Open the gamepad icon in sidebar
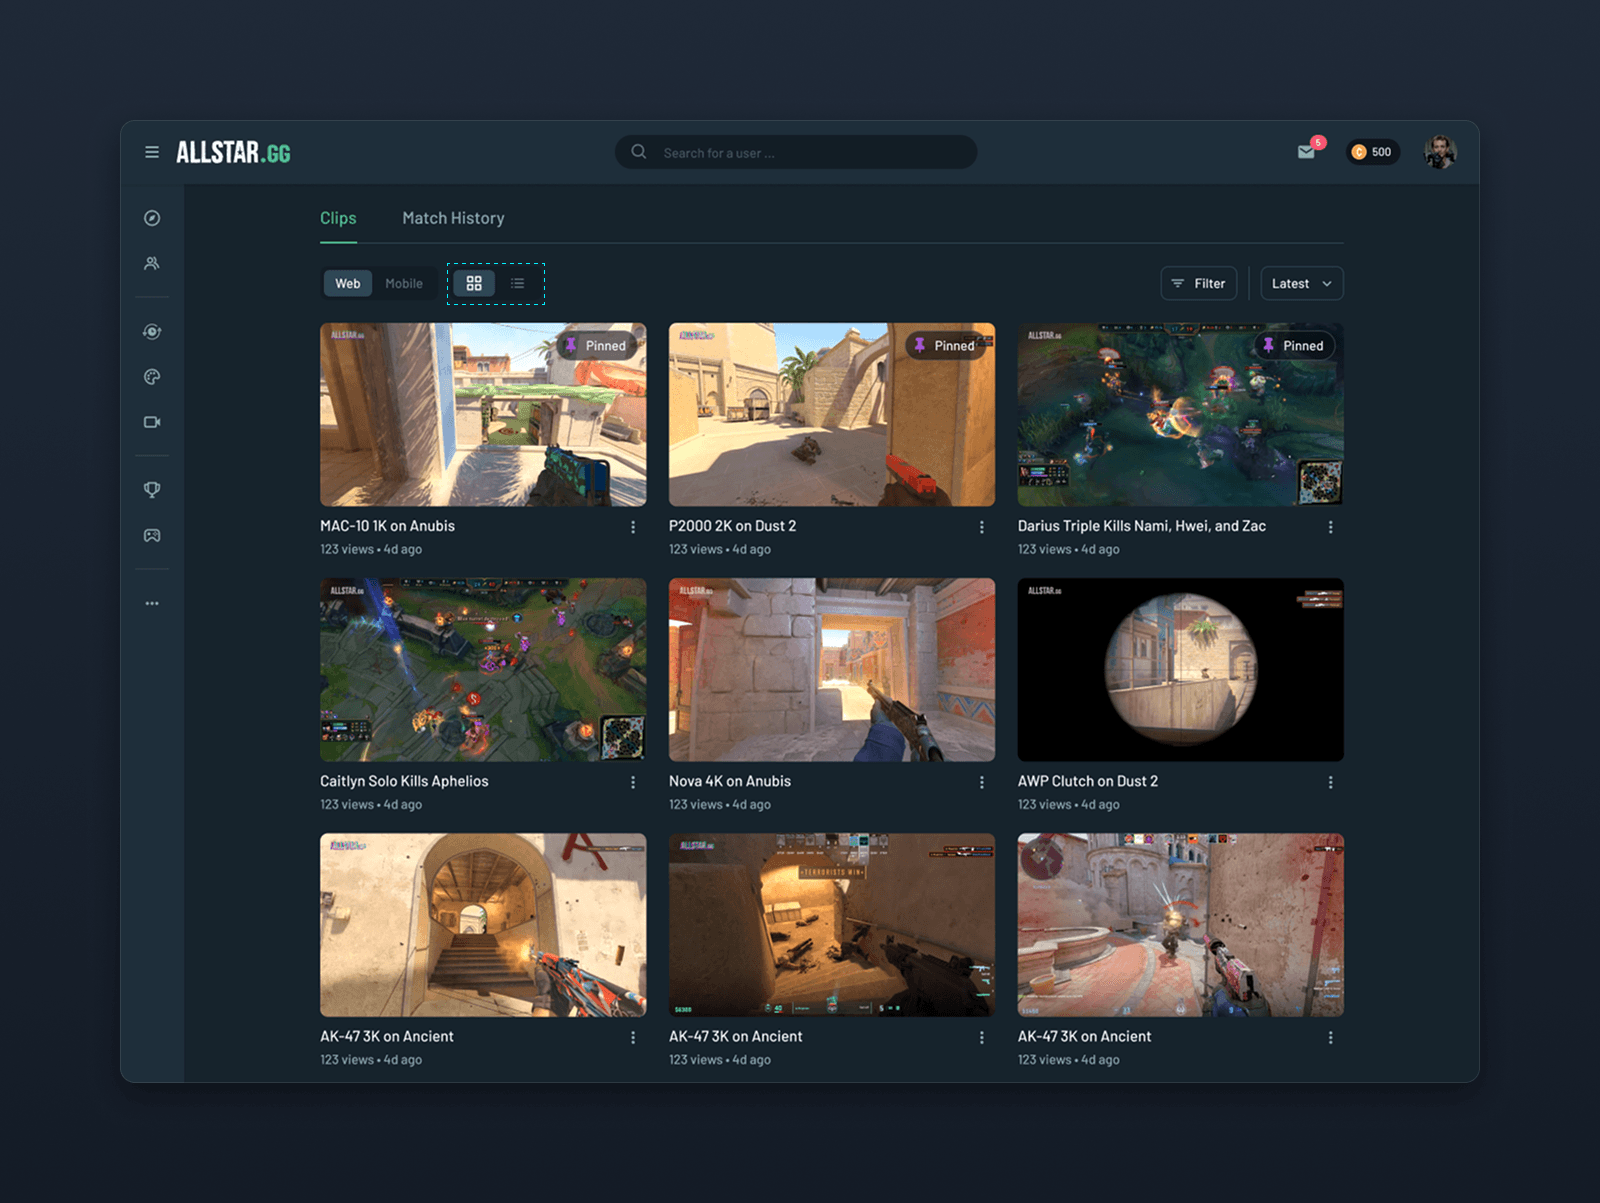Viewport: 1600px width, 1203px height. pos(152,535)
